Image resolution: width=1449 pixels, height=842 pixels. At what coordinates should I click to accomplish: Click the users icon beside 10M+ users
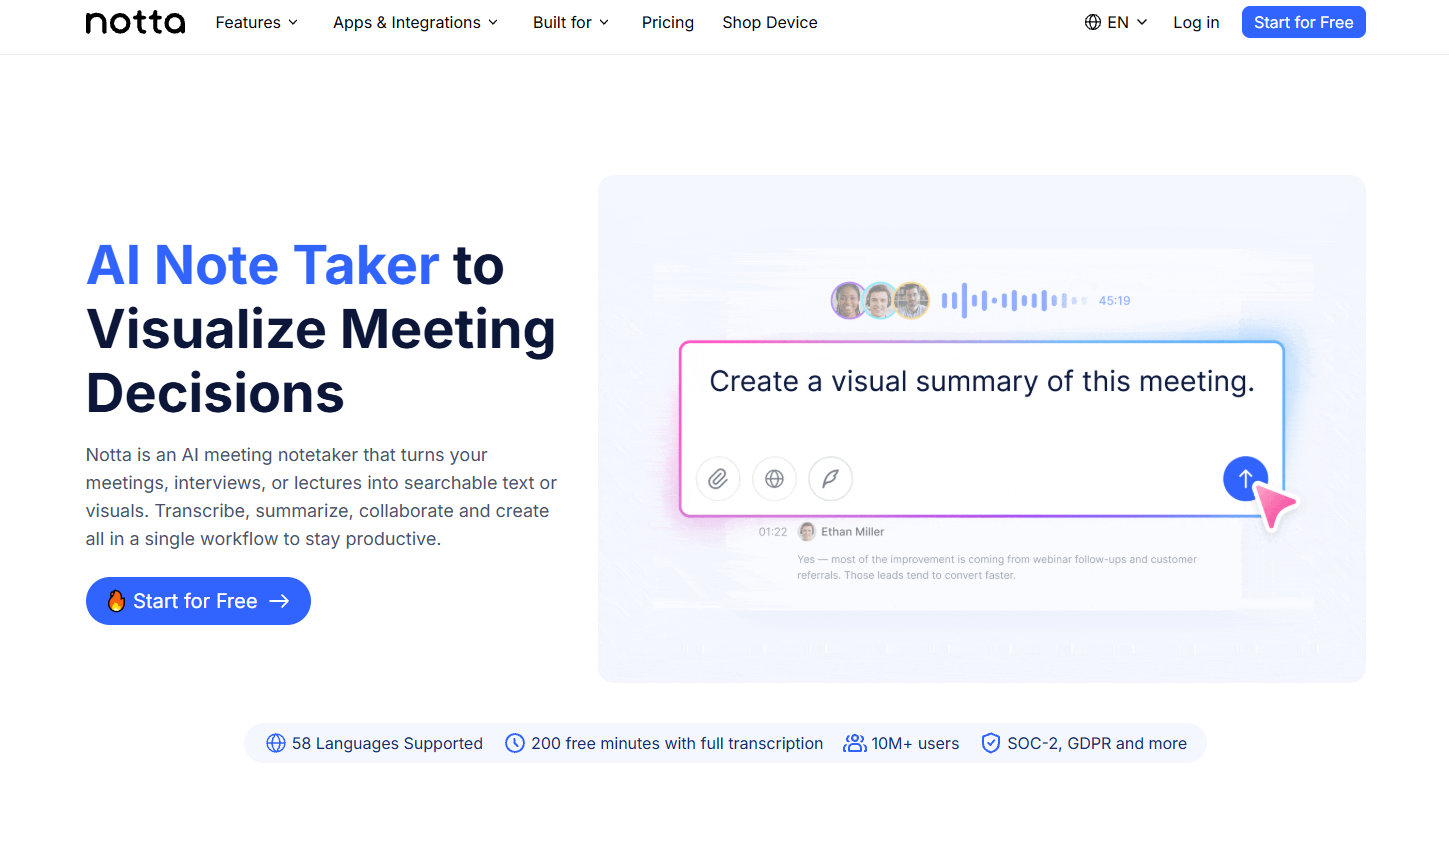point(855,743)
